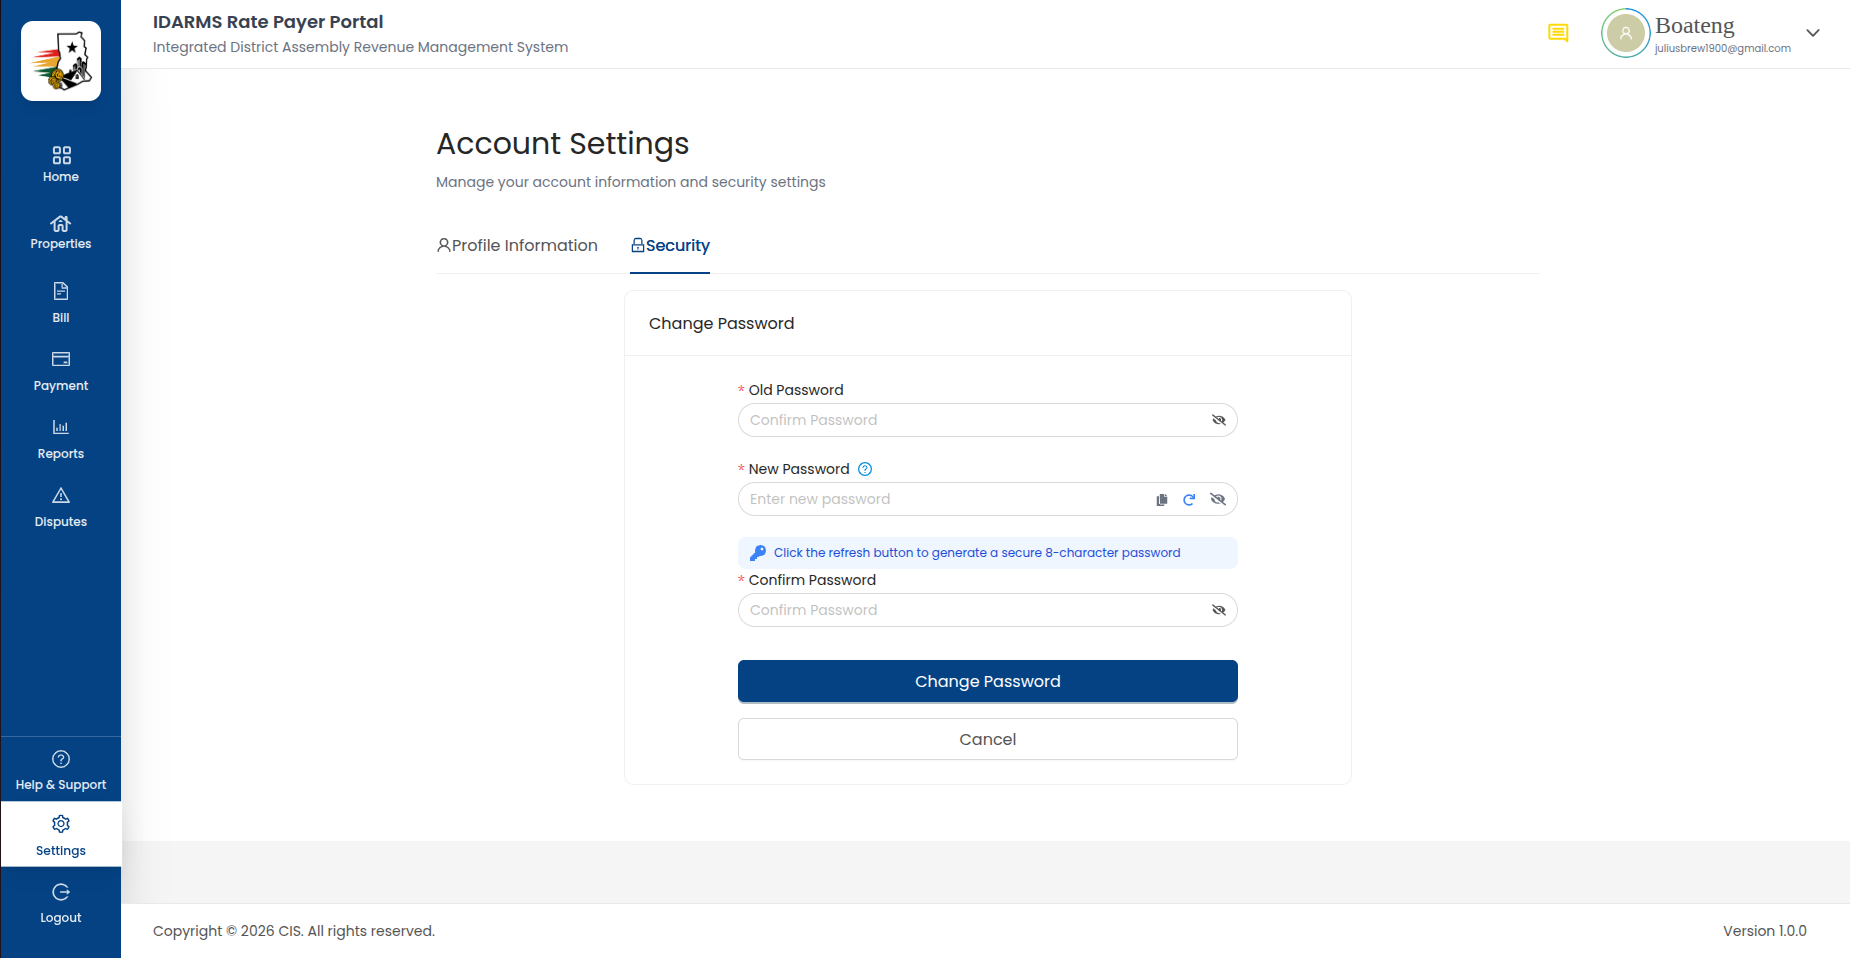The width and height of the screenshot is (1850, 958).
Task: Open the Home dashboard in sidebar
Action: point(61,165)
